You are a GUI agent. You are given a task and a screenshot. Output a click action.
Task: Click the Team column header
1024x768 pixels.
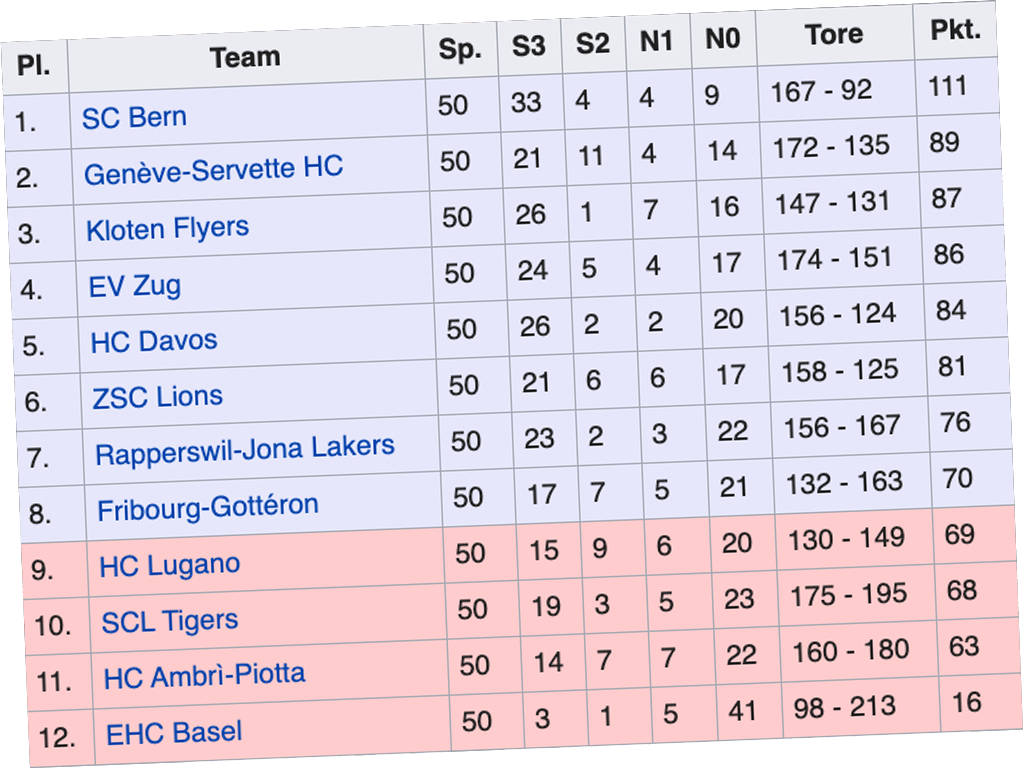[x=245, y=58]
